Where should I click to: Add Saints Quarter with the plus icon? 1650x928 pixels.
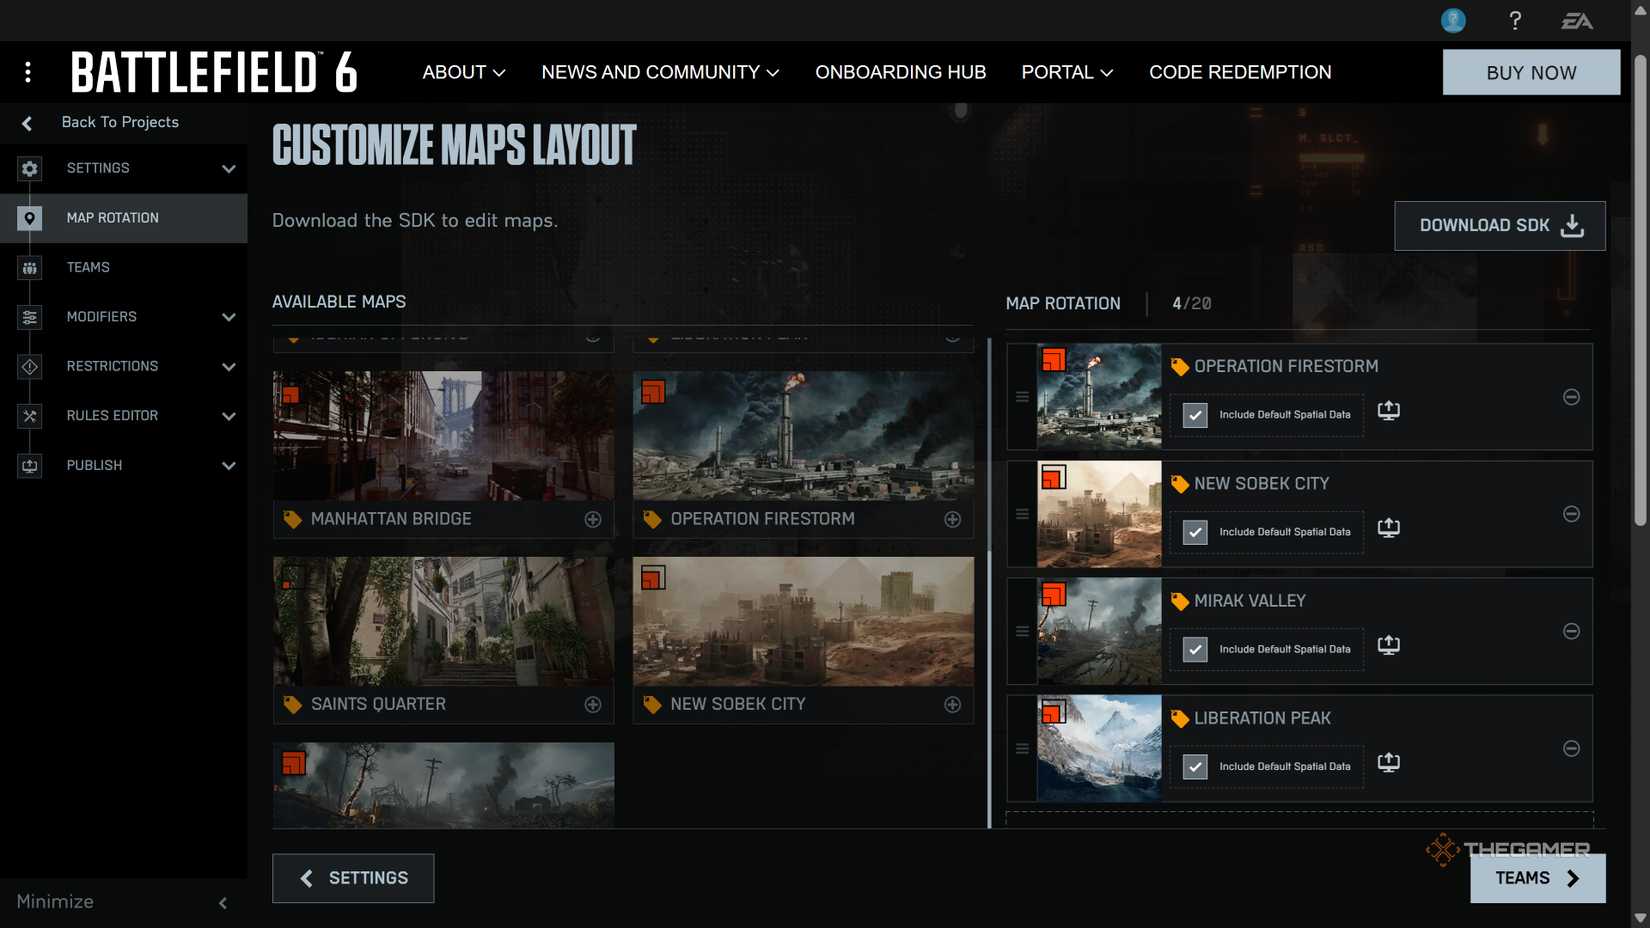[x=592, y=704]
